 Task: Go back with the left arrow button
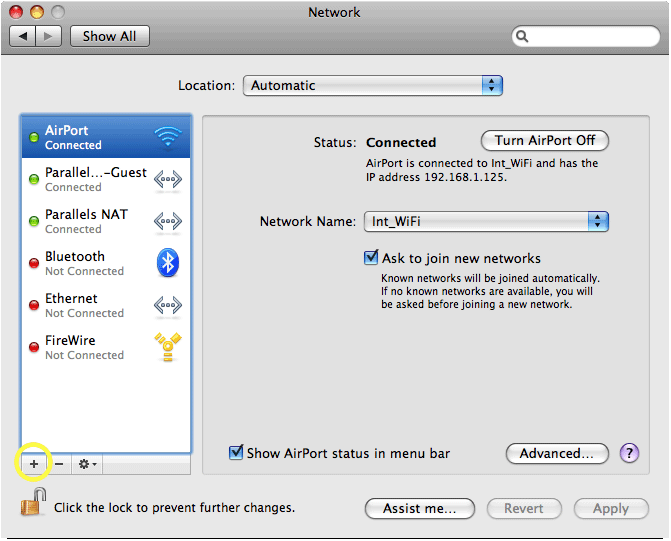[23, 36]
